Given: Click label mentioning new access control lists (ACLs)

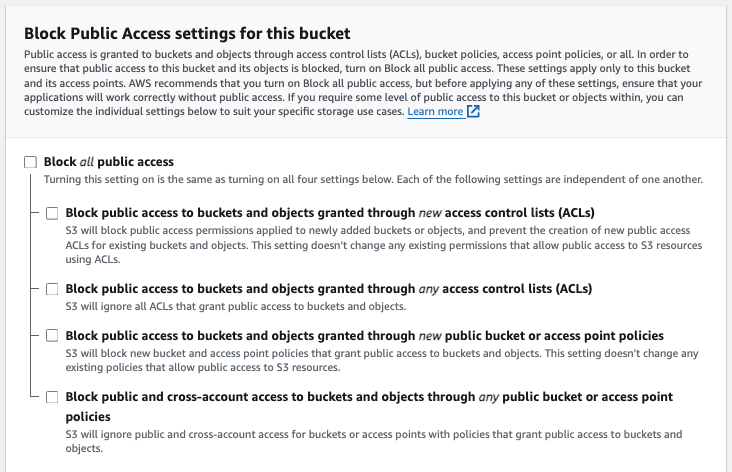Looking at the screenshot, I should tap(330, 213).
